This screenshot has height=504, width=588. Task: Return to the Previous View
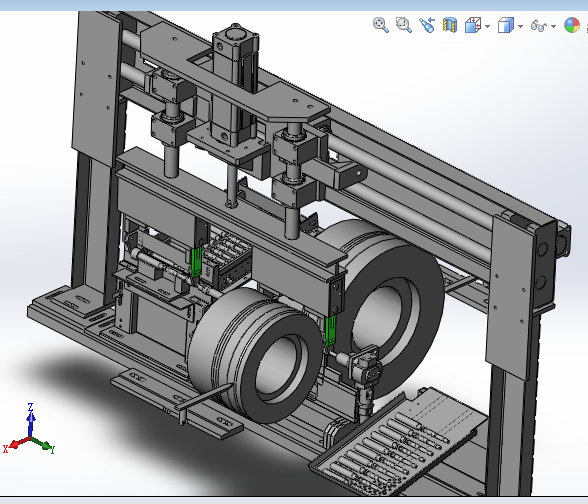coord(427,25)
